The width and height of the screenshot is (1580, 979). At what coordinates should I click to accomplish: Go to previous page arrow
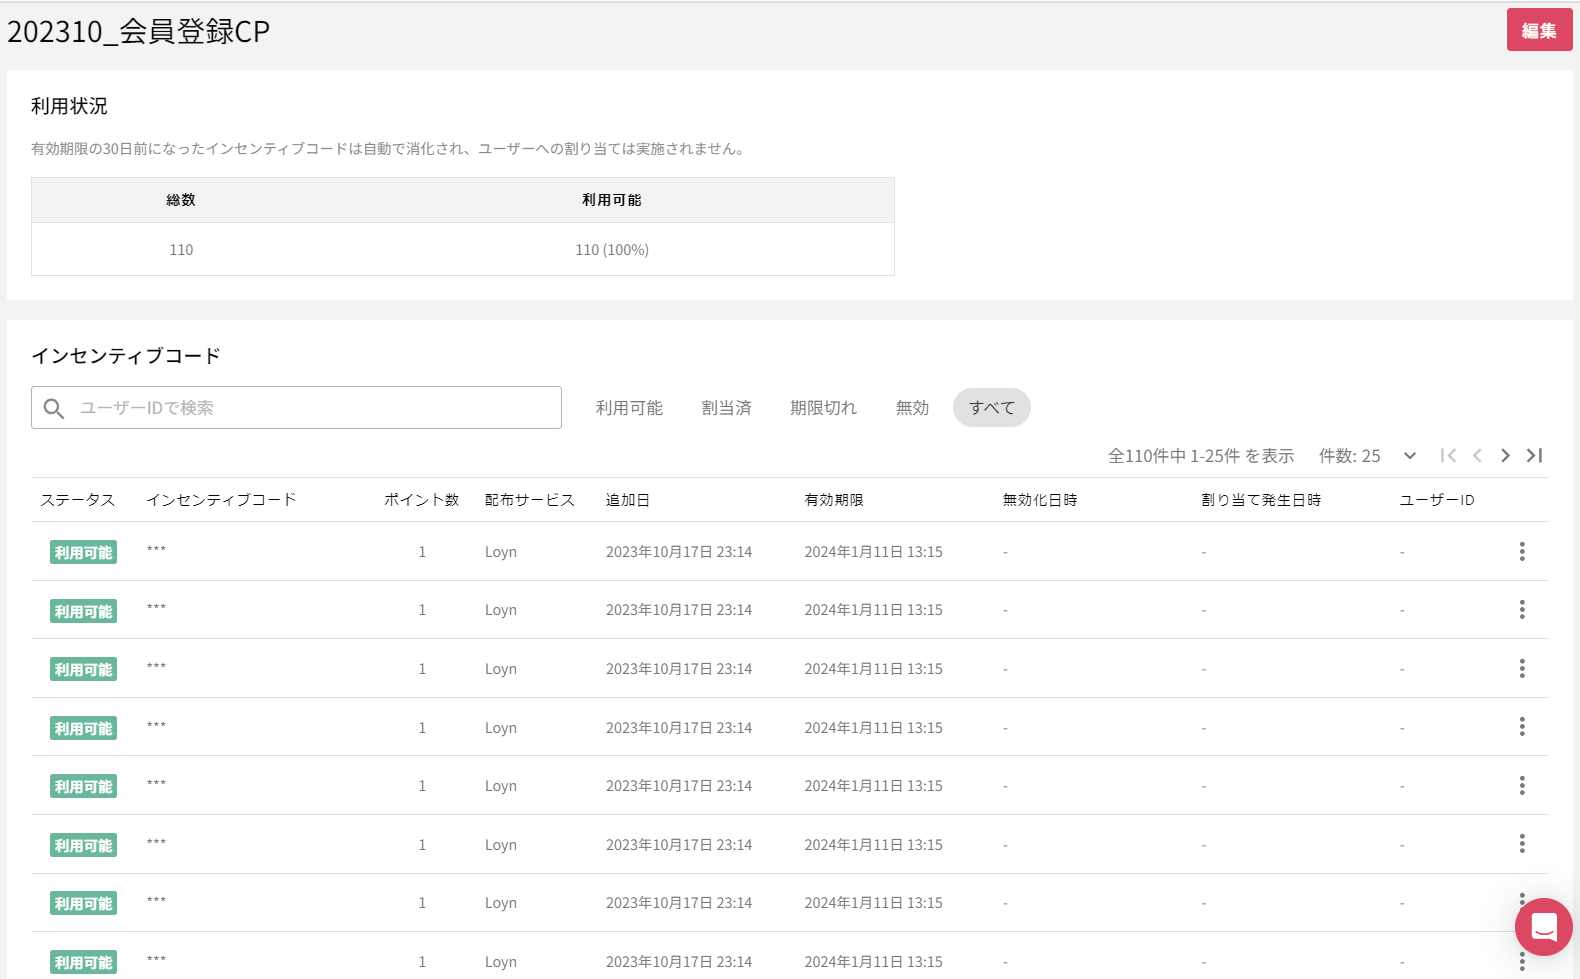pos(1477,456)
